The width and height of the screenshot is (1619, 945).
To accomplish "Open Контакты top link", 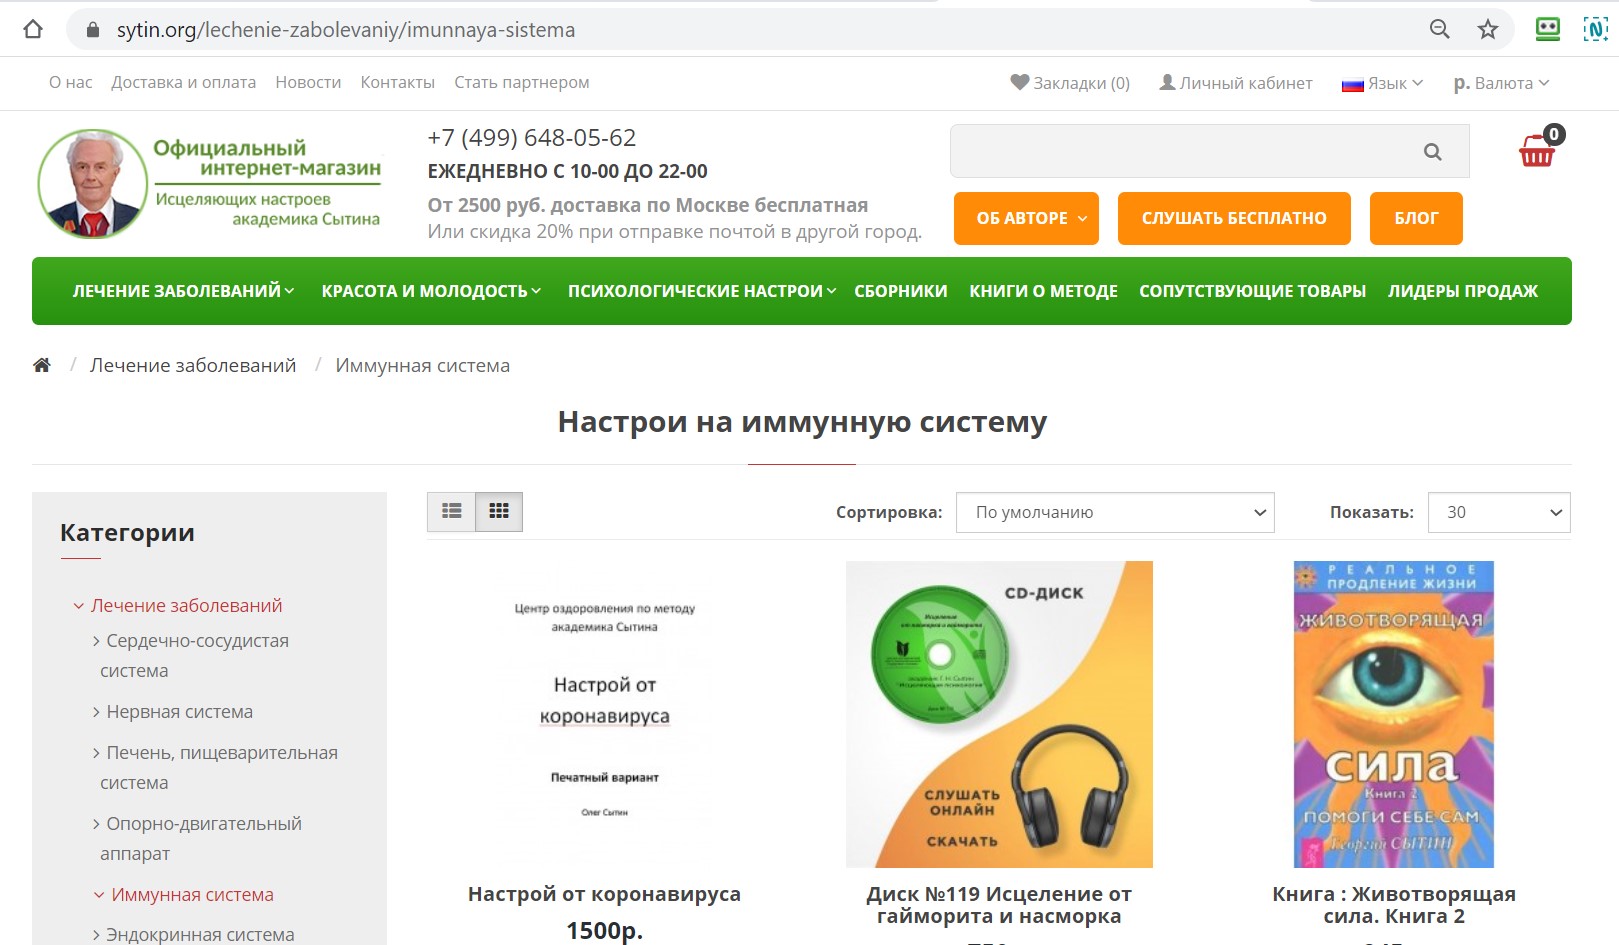I will [x=397, y=82].
